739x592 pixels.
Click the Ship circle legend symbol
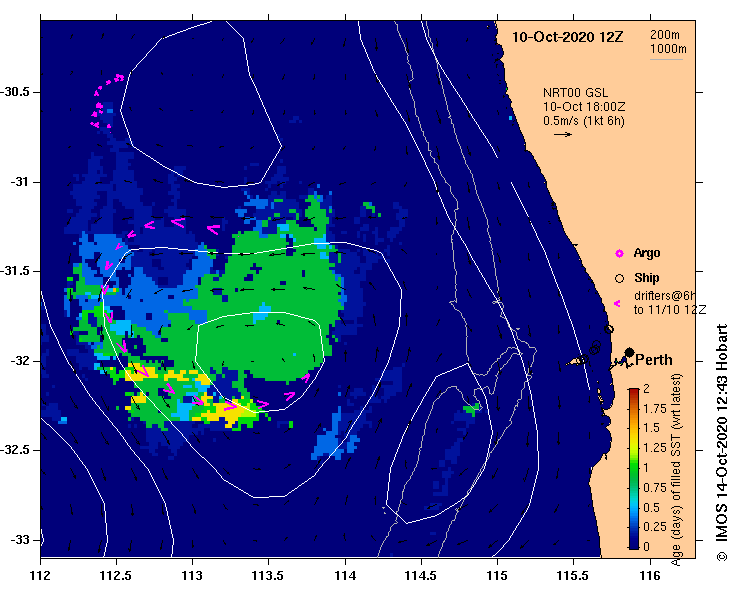tap(619, 279)
